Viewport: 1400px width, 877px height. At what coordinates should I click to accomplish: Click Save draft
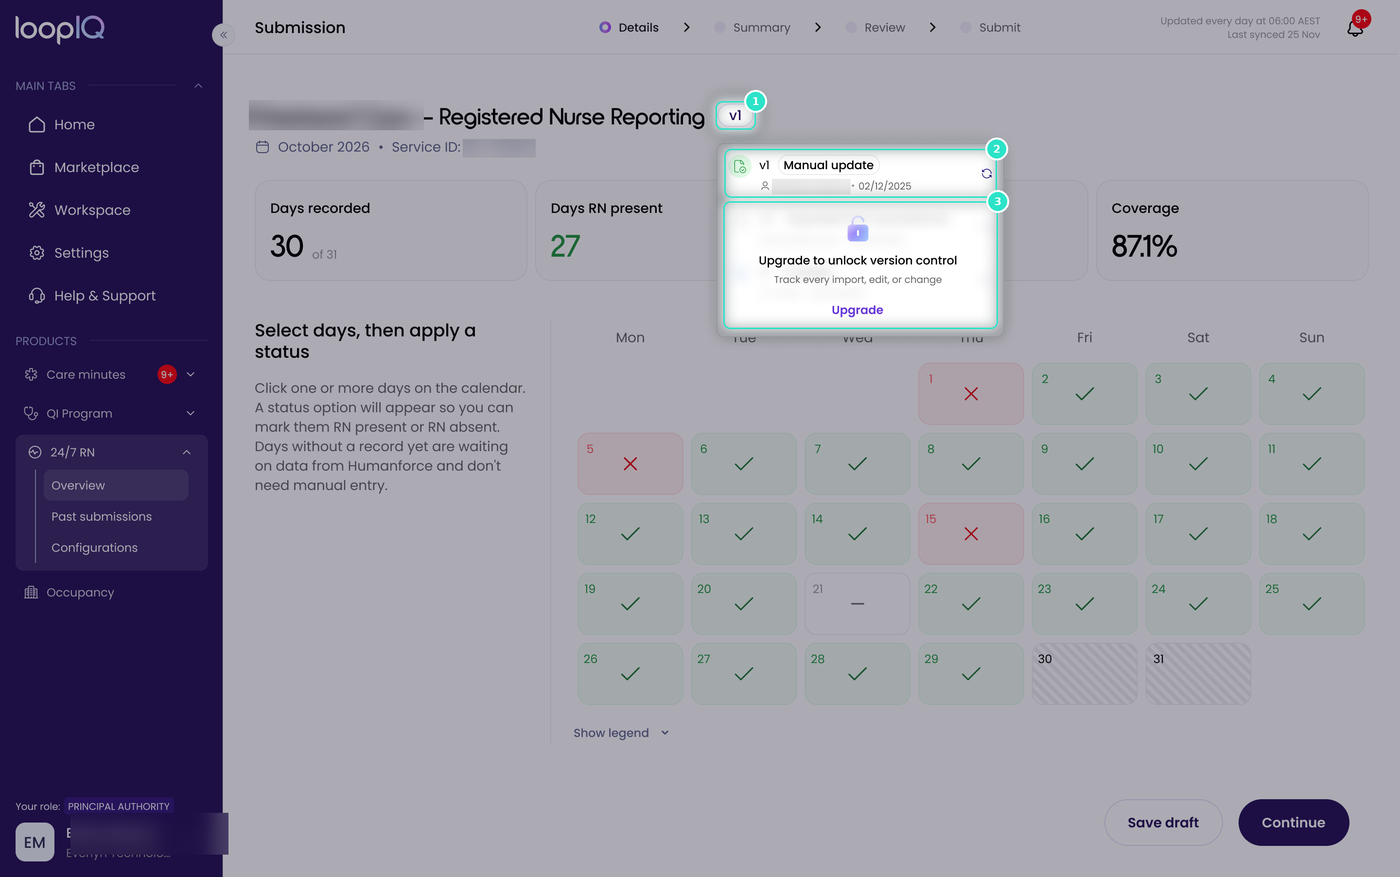(x=1163, y=822)
